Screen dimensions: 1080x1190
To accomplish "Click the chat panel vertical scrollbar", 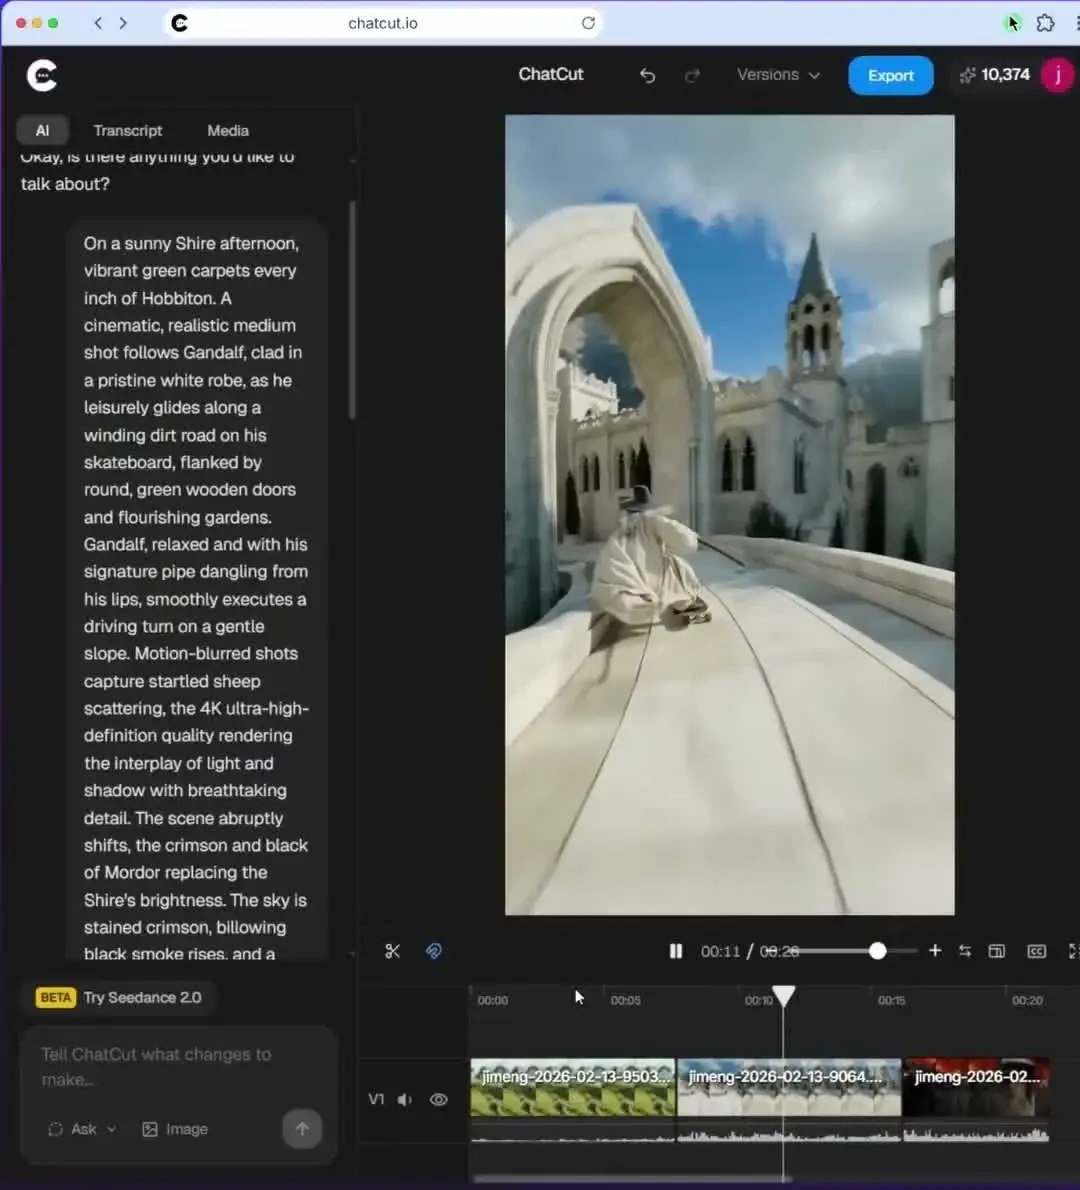I will [352, 310].
